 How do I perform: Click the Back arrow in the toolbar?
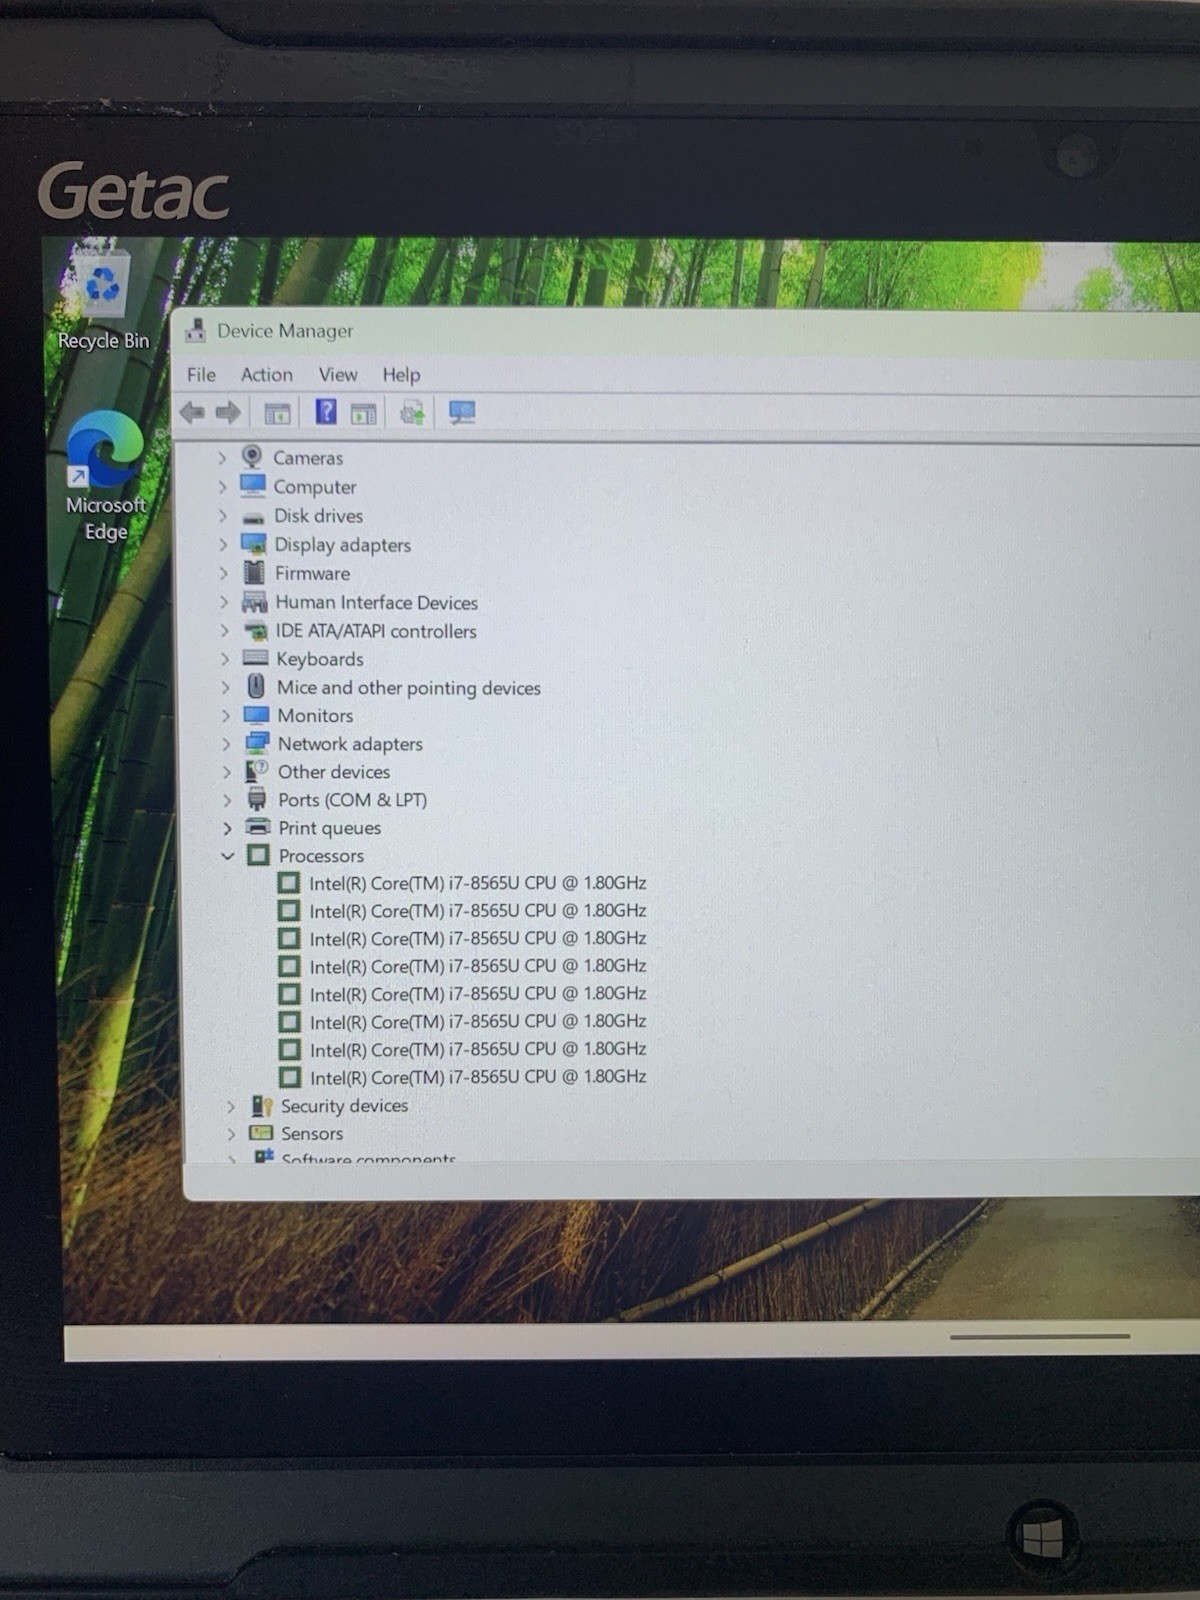click(192, 412)
